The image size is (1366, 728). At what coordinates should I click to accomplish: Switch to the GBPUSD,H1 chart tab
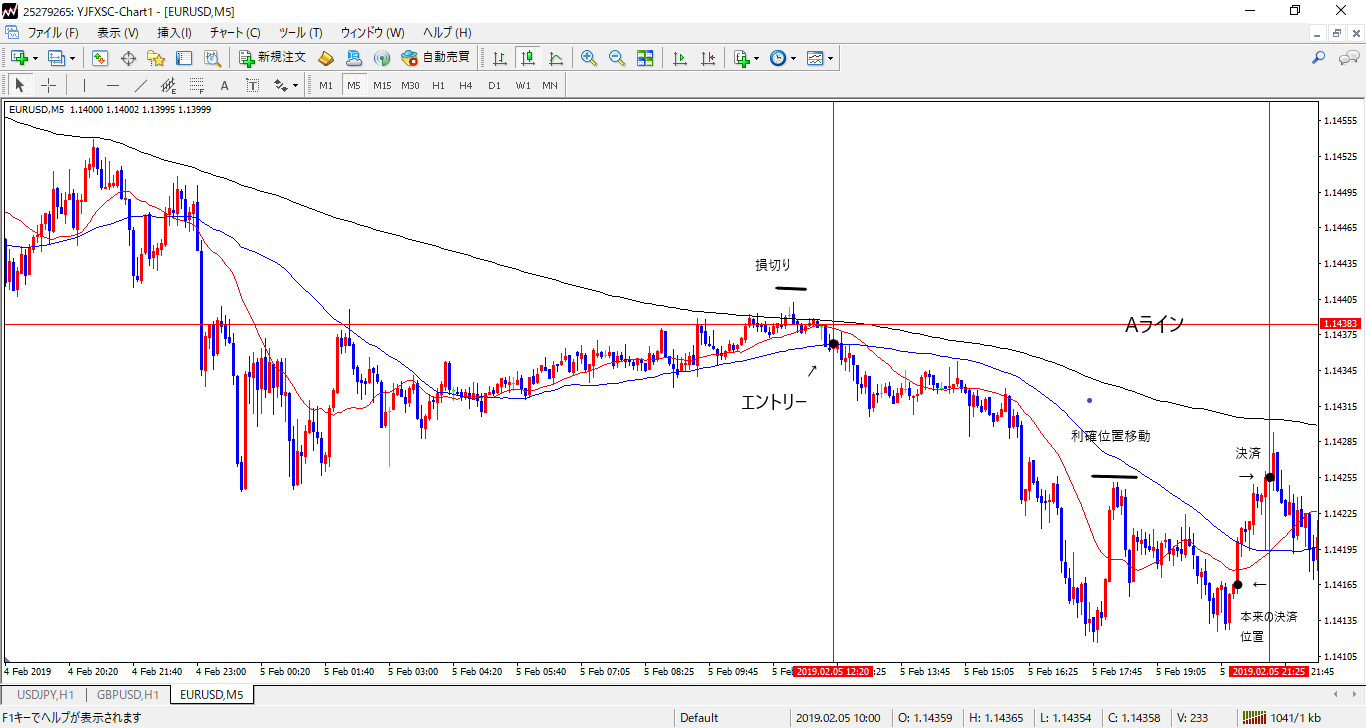pos(126,694)
